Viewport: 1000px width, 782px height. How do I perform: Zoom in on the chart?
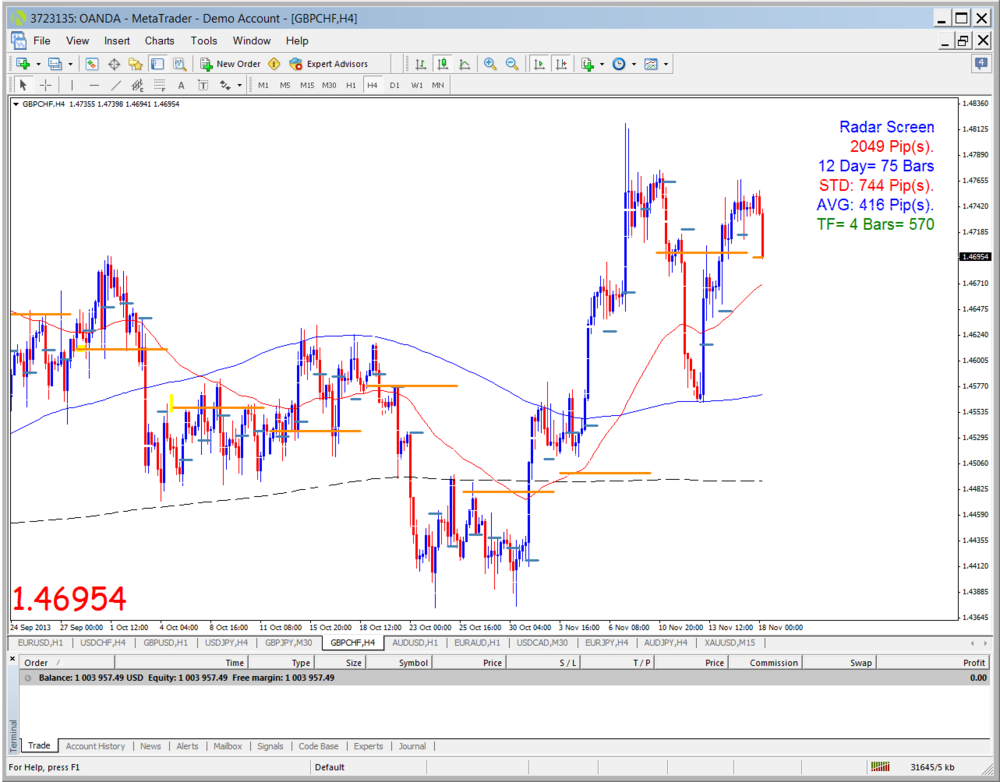tap(490, 64)
